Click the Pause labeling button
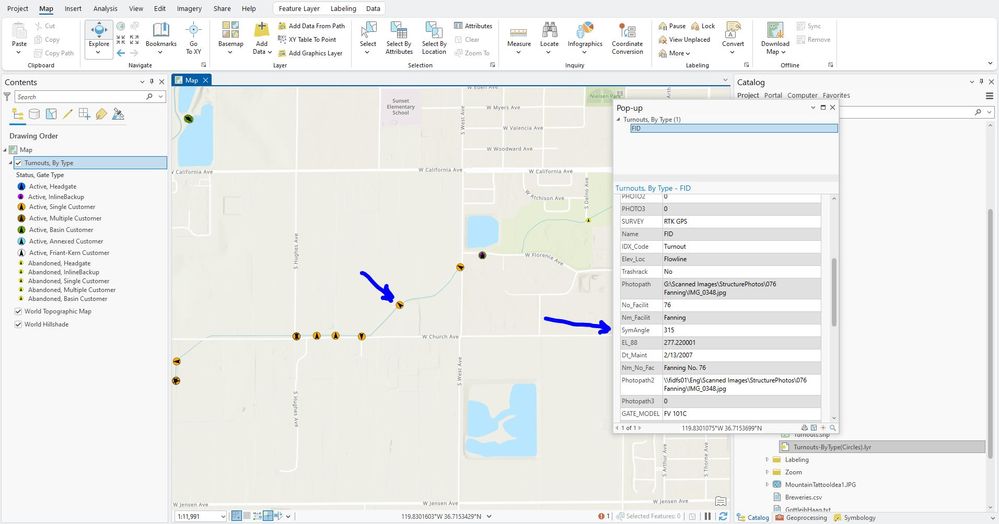Viewport: 999px width, 524px height. click(x=672, y=26)
